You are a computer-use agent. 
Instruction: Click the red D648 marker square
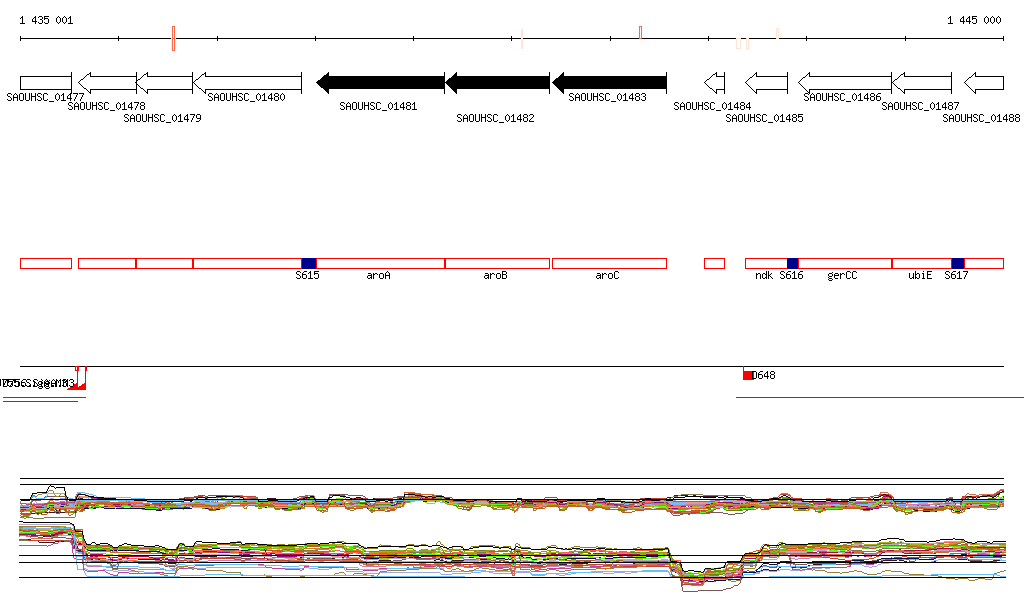[x=748, y=375]
